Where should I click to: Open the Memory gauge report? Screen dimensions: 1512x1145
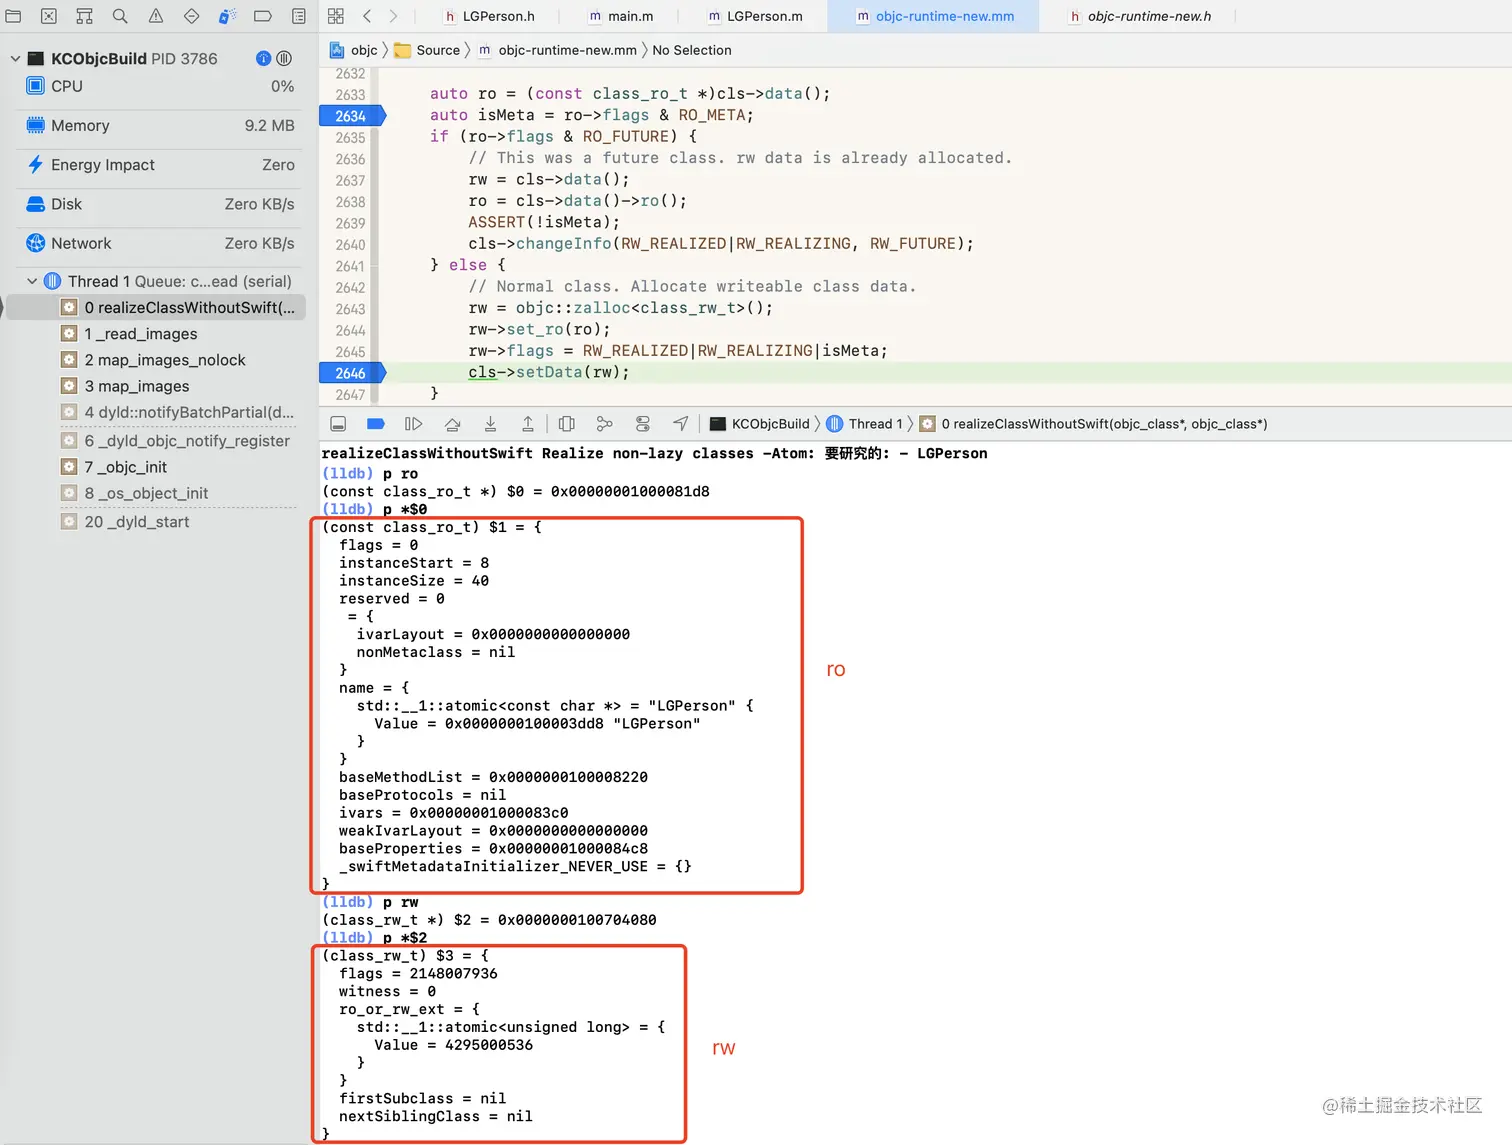[x=160, y=126]
